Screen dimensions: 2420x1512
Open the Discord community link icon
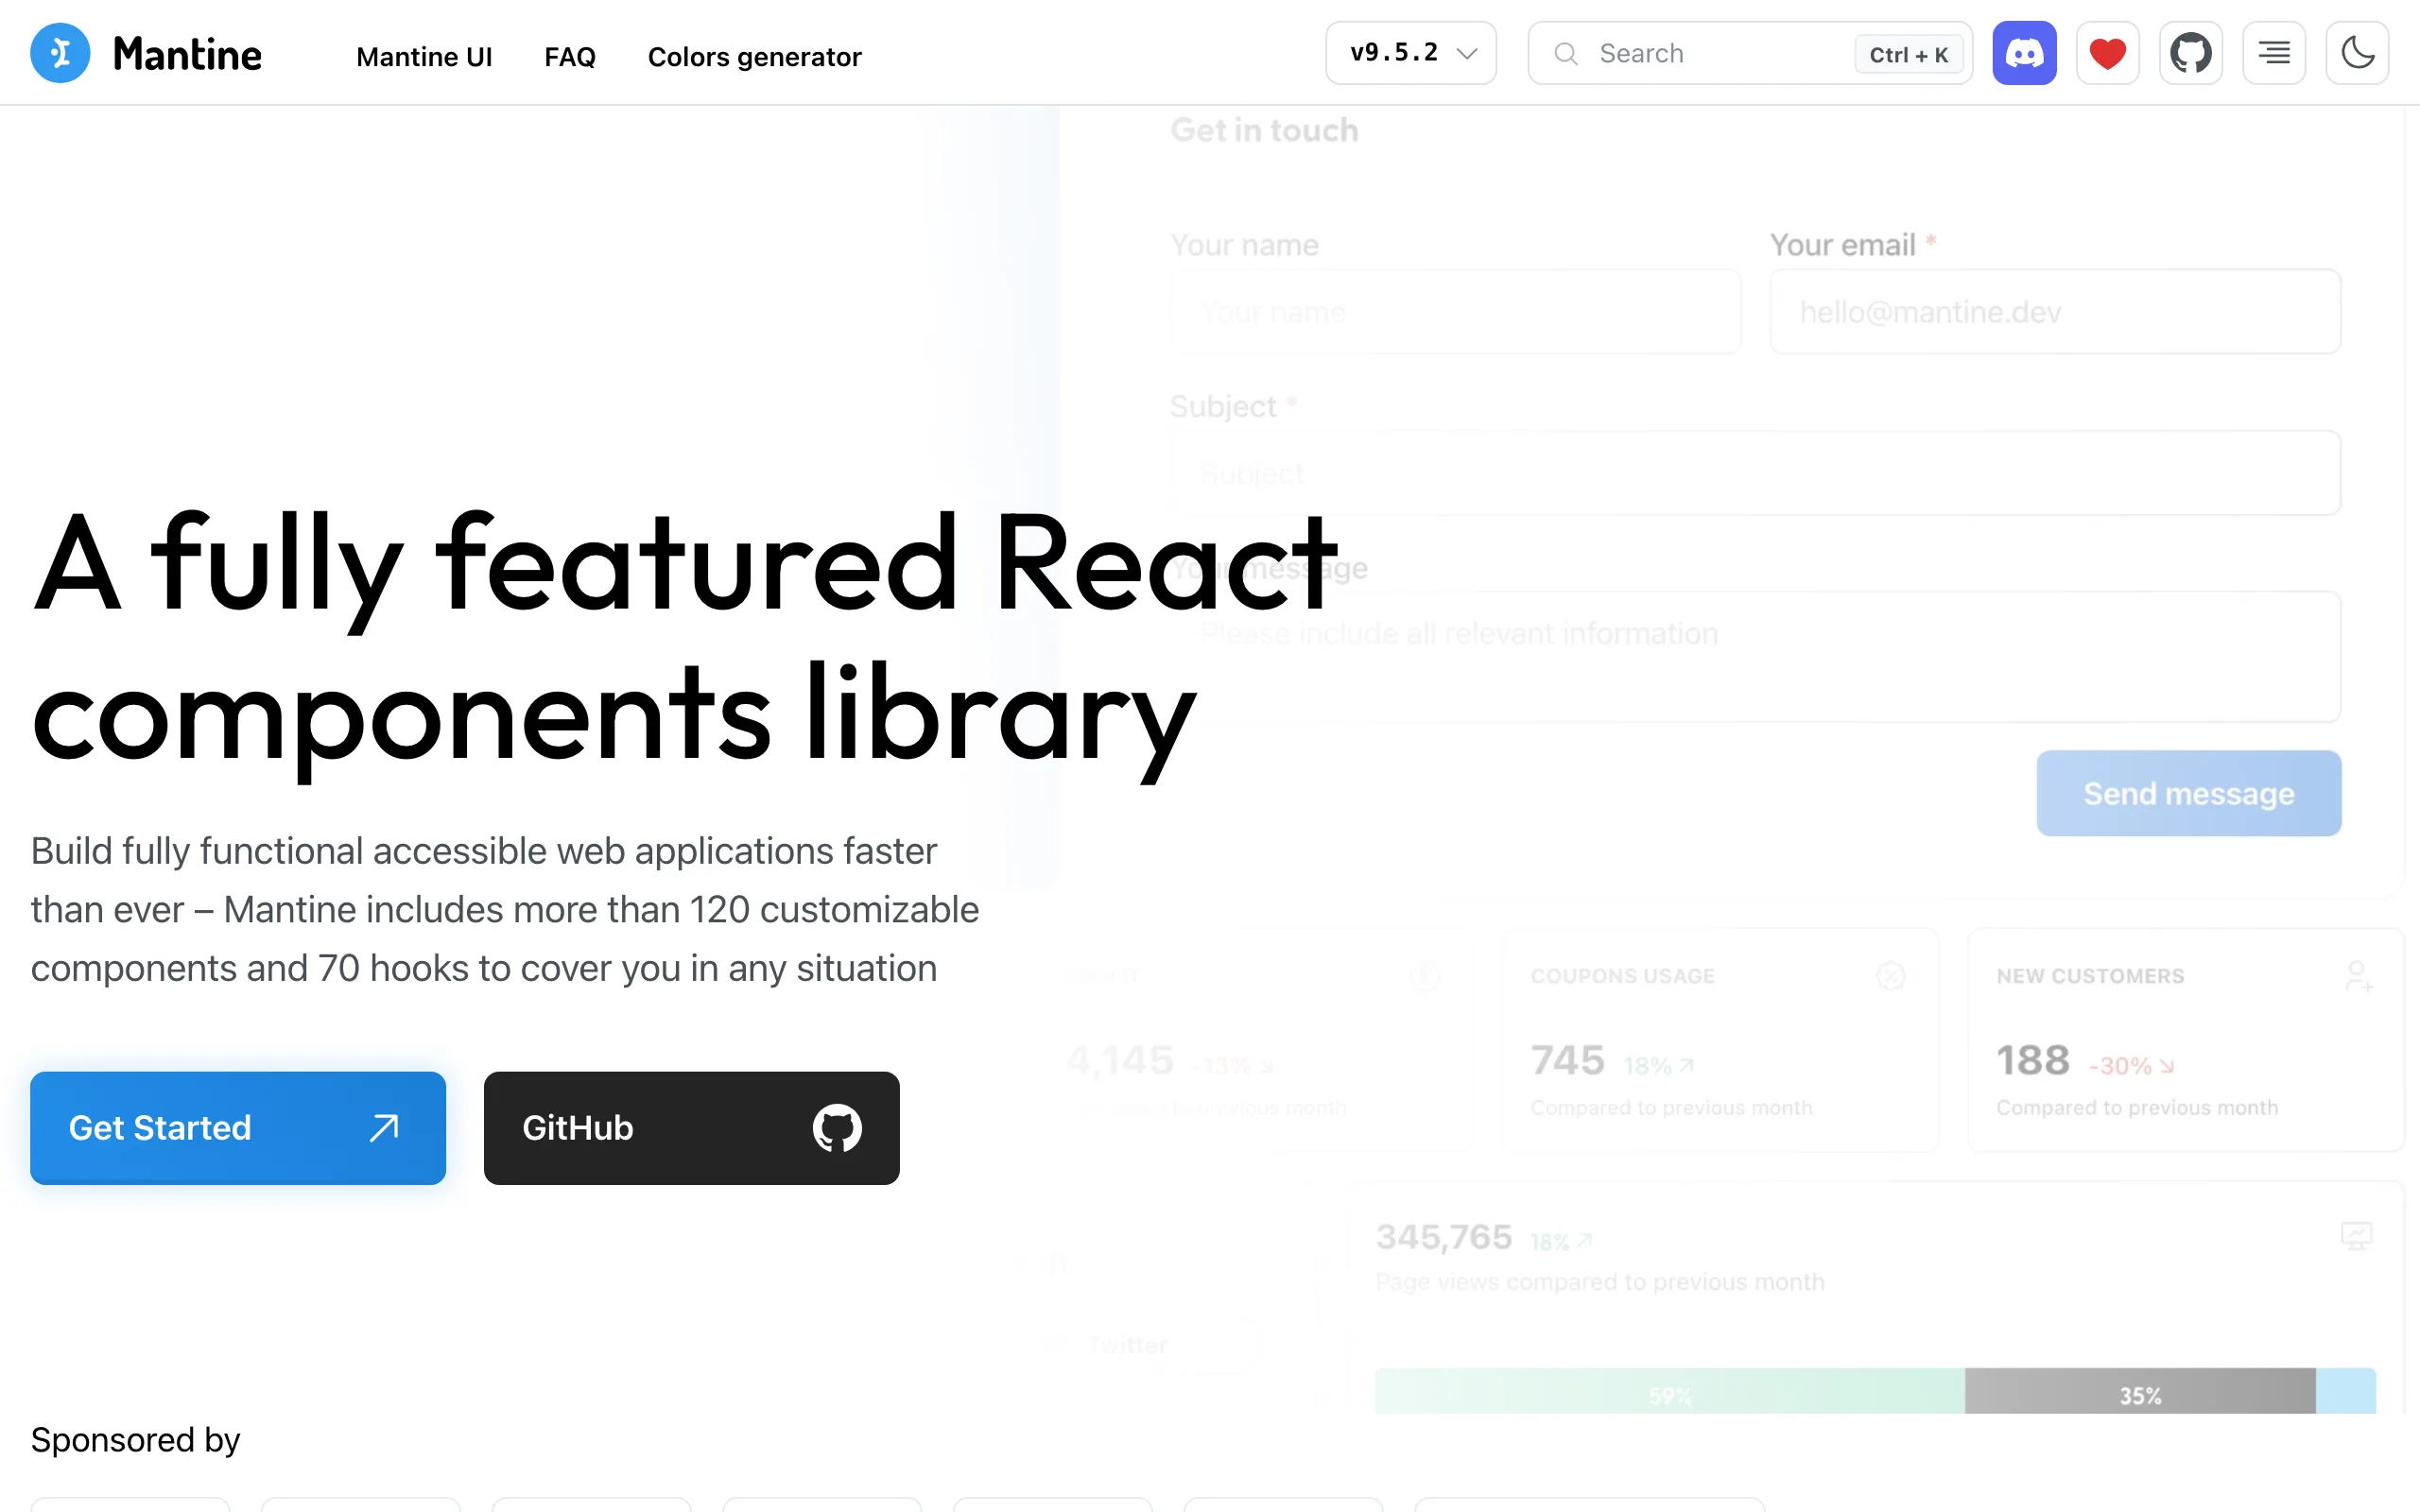pos(2024,53)
